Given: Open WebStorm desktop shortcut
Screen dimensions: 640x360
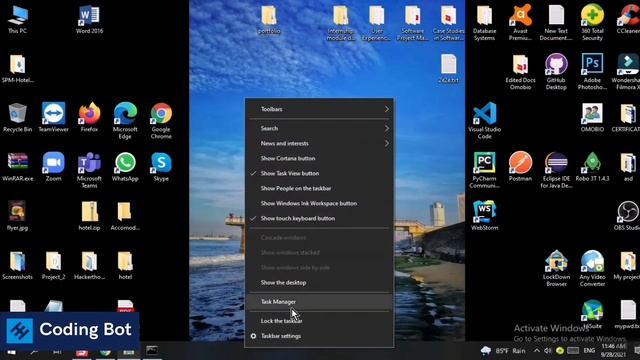Looking at the screenshot, I should click(484, 216).
